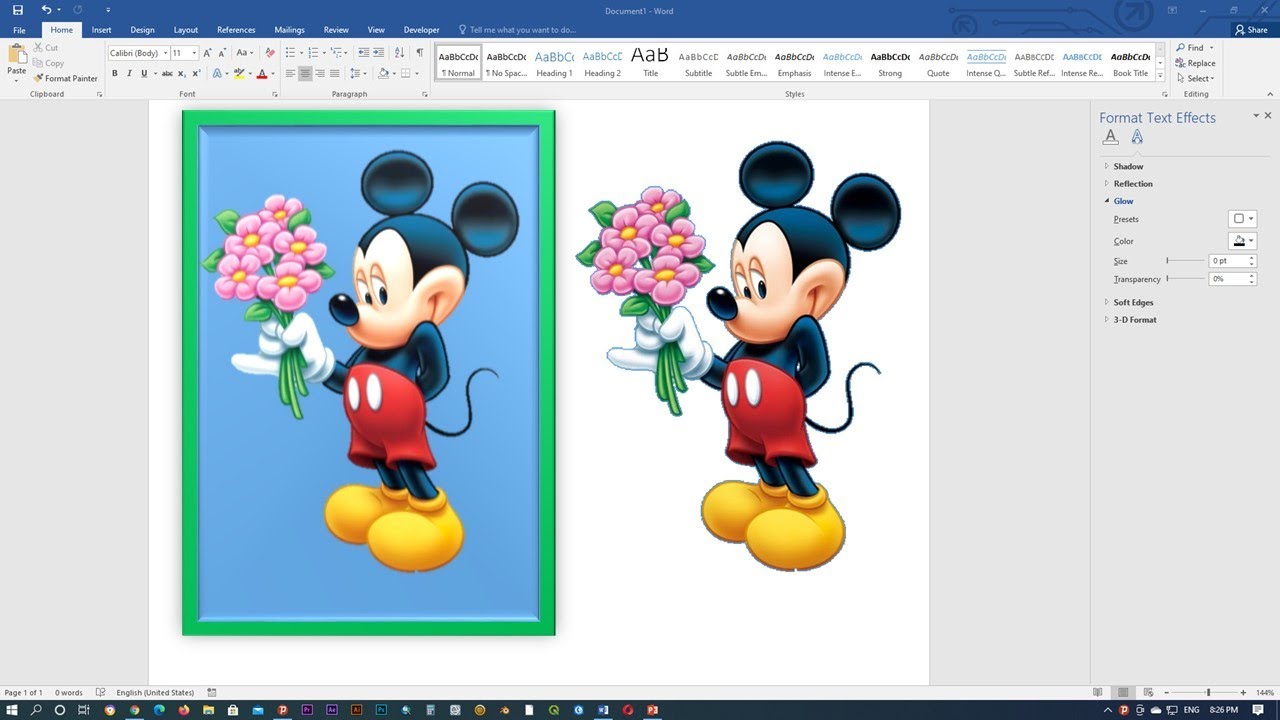Toggle Italic formatting
This screenshot has height=720, width=1280.
[x=129, y=73]
